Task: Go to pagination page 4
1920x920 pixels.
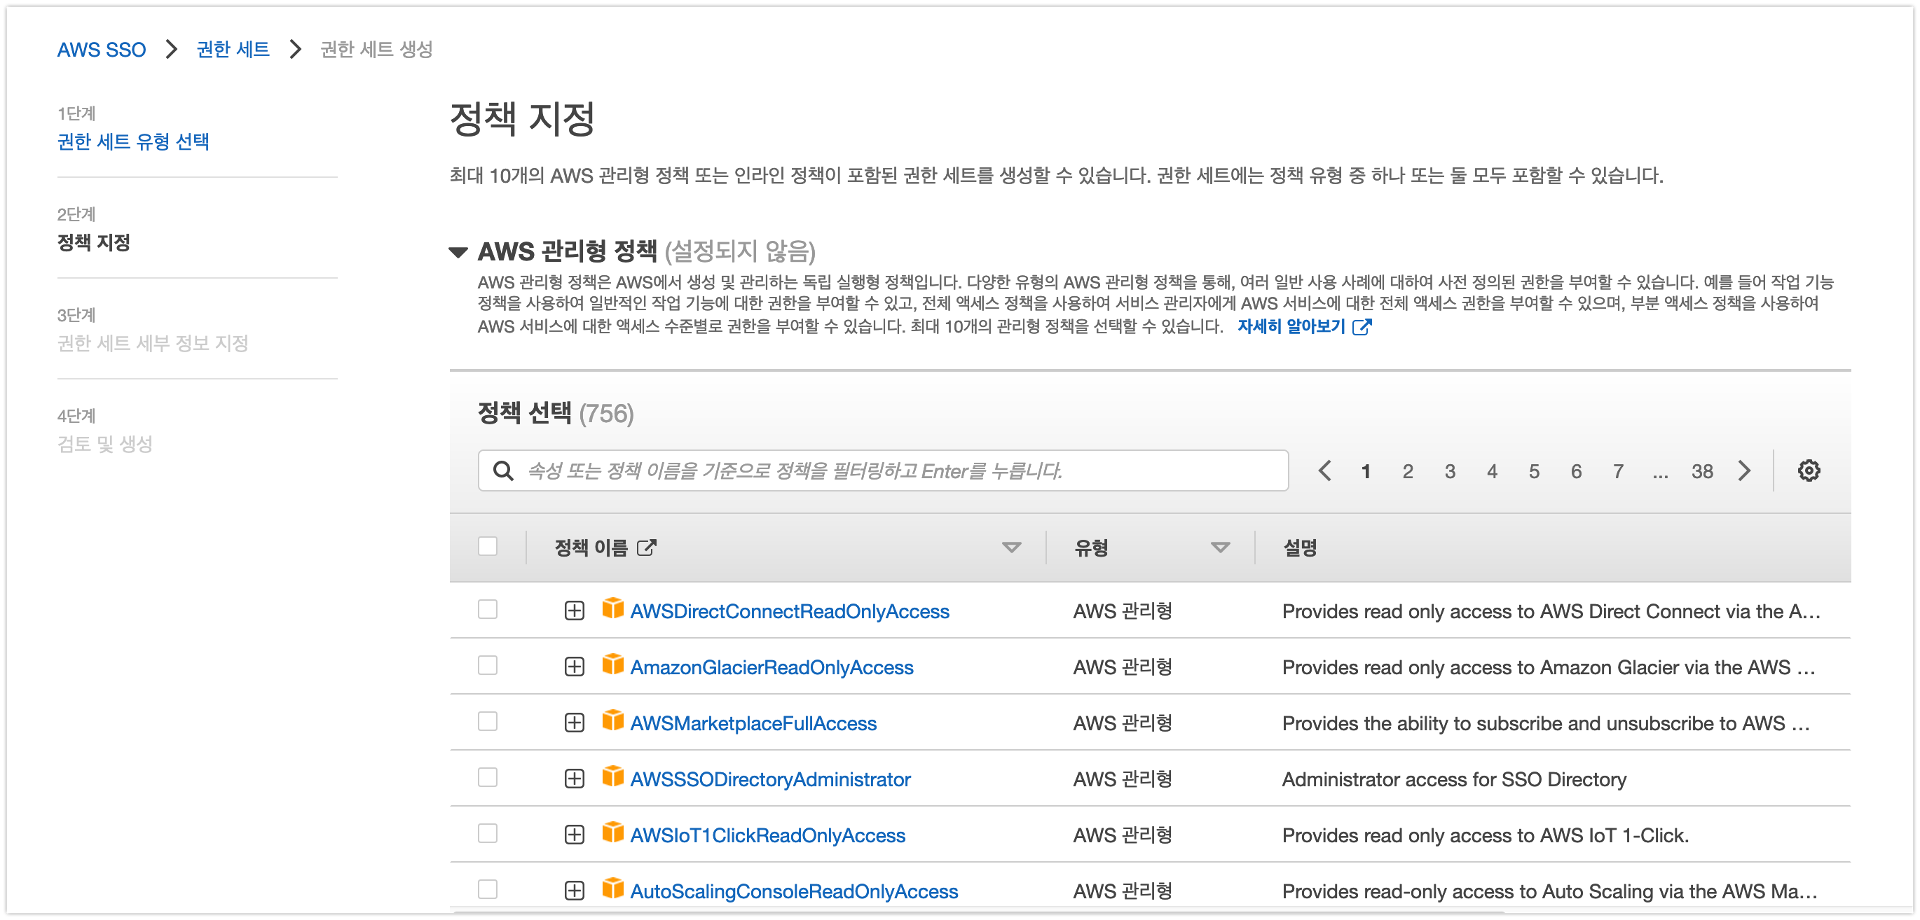Action: pos(1492,471)
